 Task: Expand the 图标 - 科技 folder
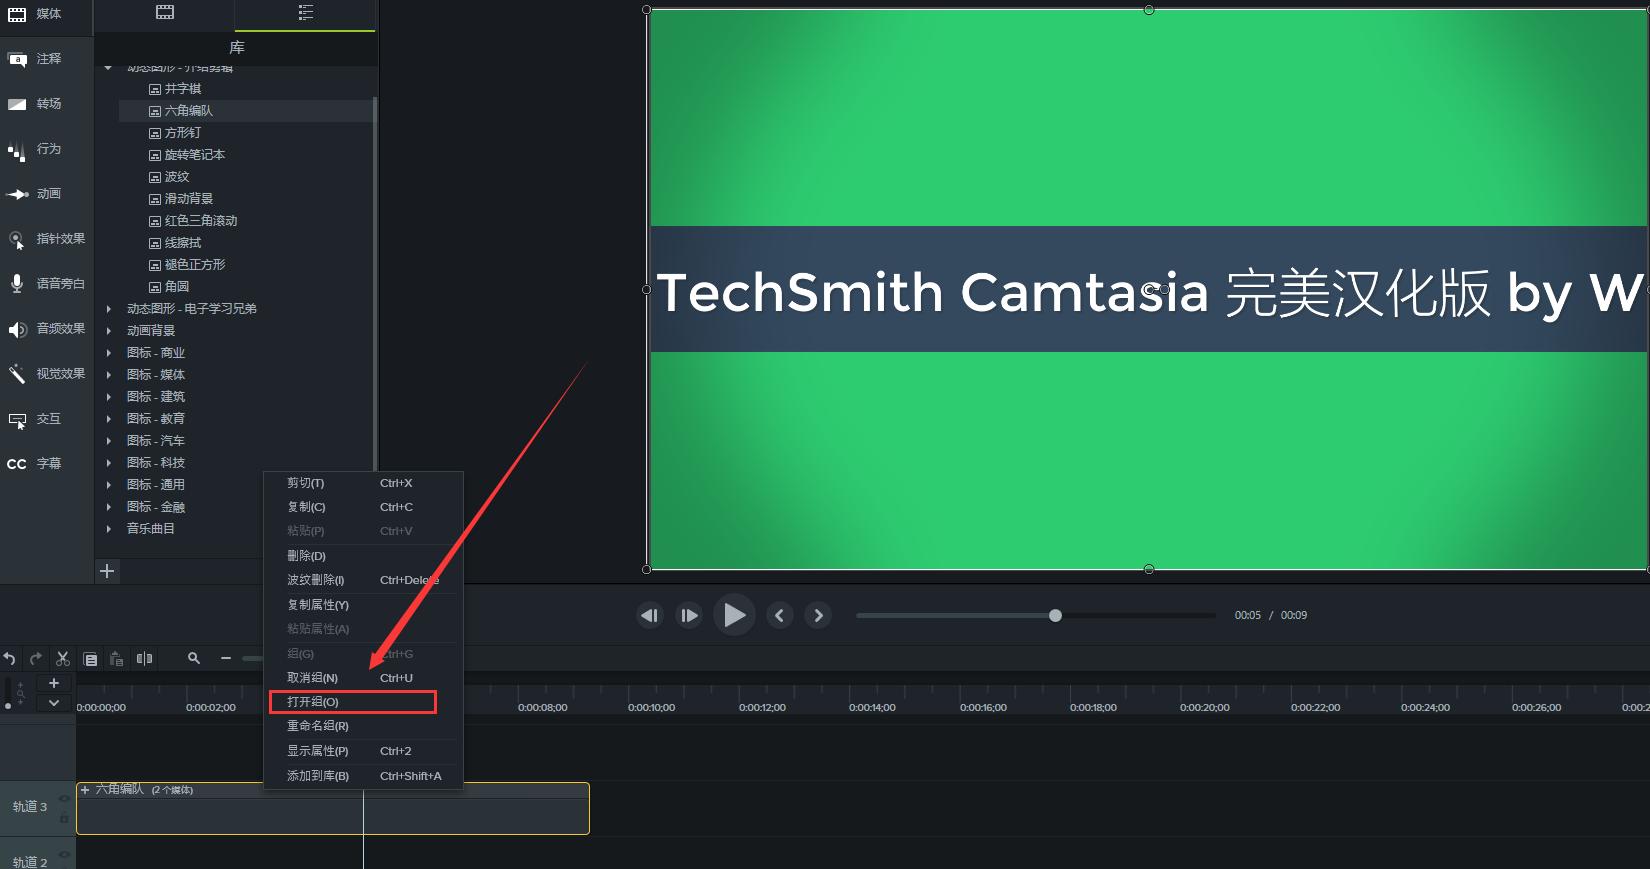109,463
